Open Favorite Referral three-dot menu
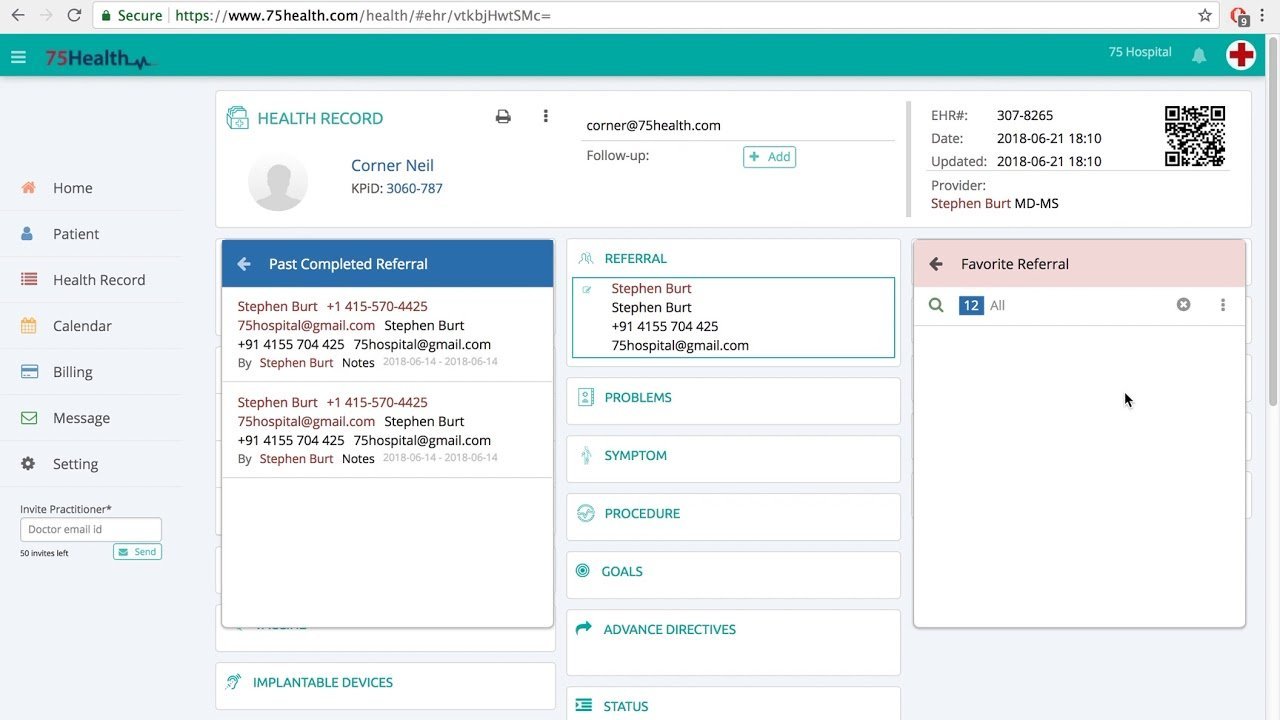Screen dimensions: 1280x720 [1222, 305]
